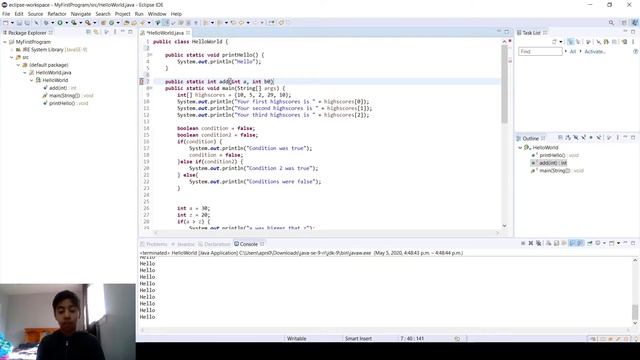640x360 pixels.
Task: Open the Run menu
Action: click(139, 14)
